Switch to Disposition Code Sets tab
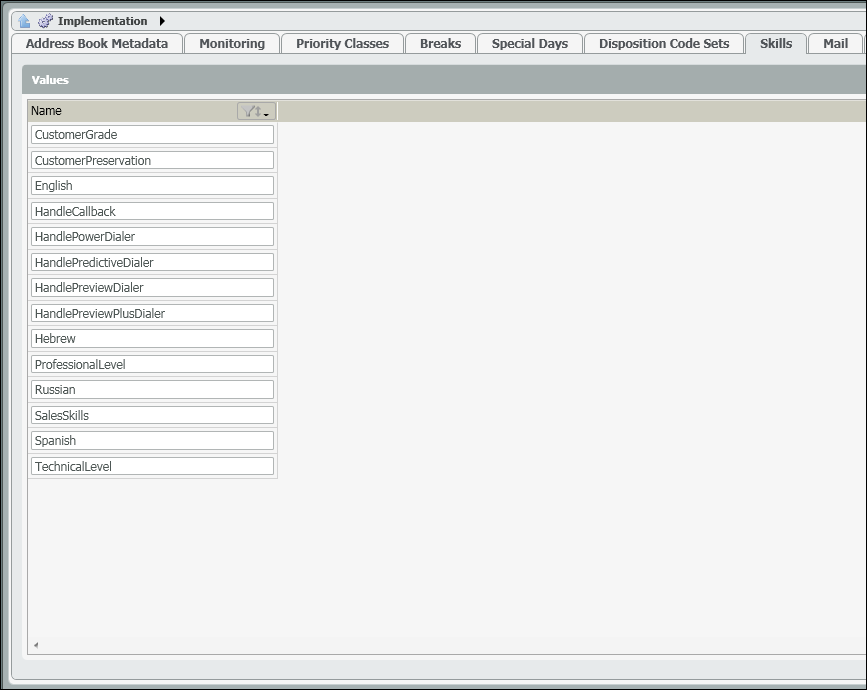 point(664,44)
